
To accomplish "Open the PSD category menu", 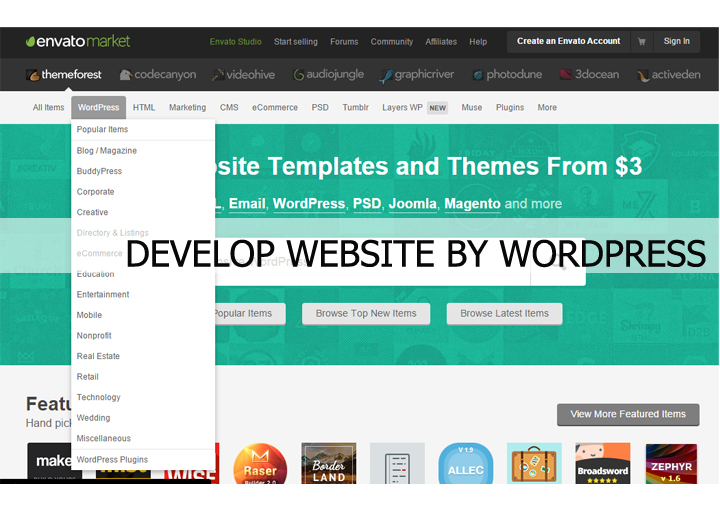I will (320, 107).
